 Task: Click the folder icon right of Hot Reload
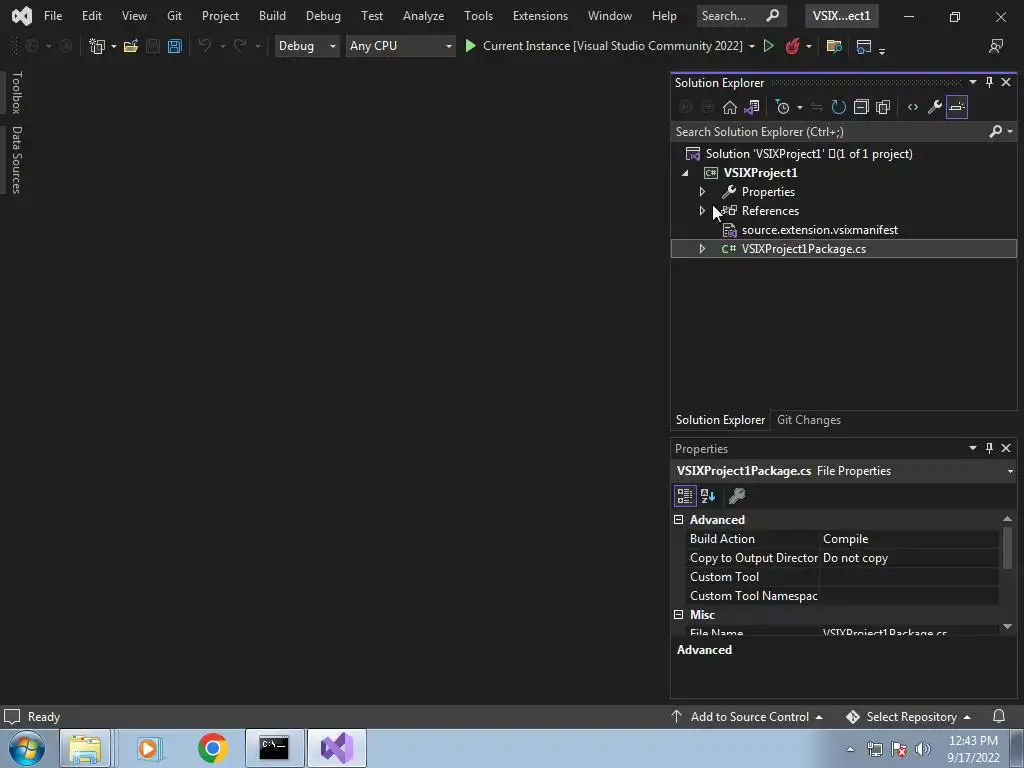833,46
